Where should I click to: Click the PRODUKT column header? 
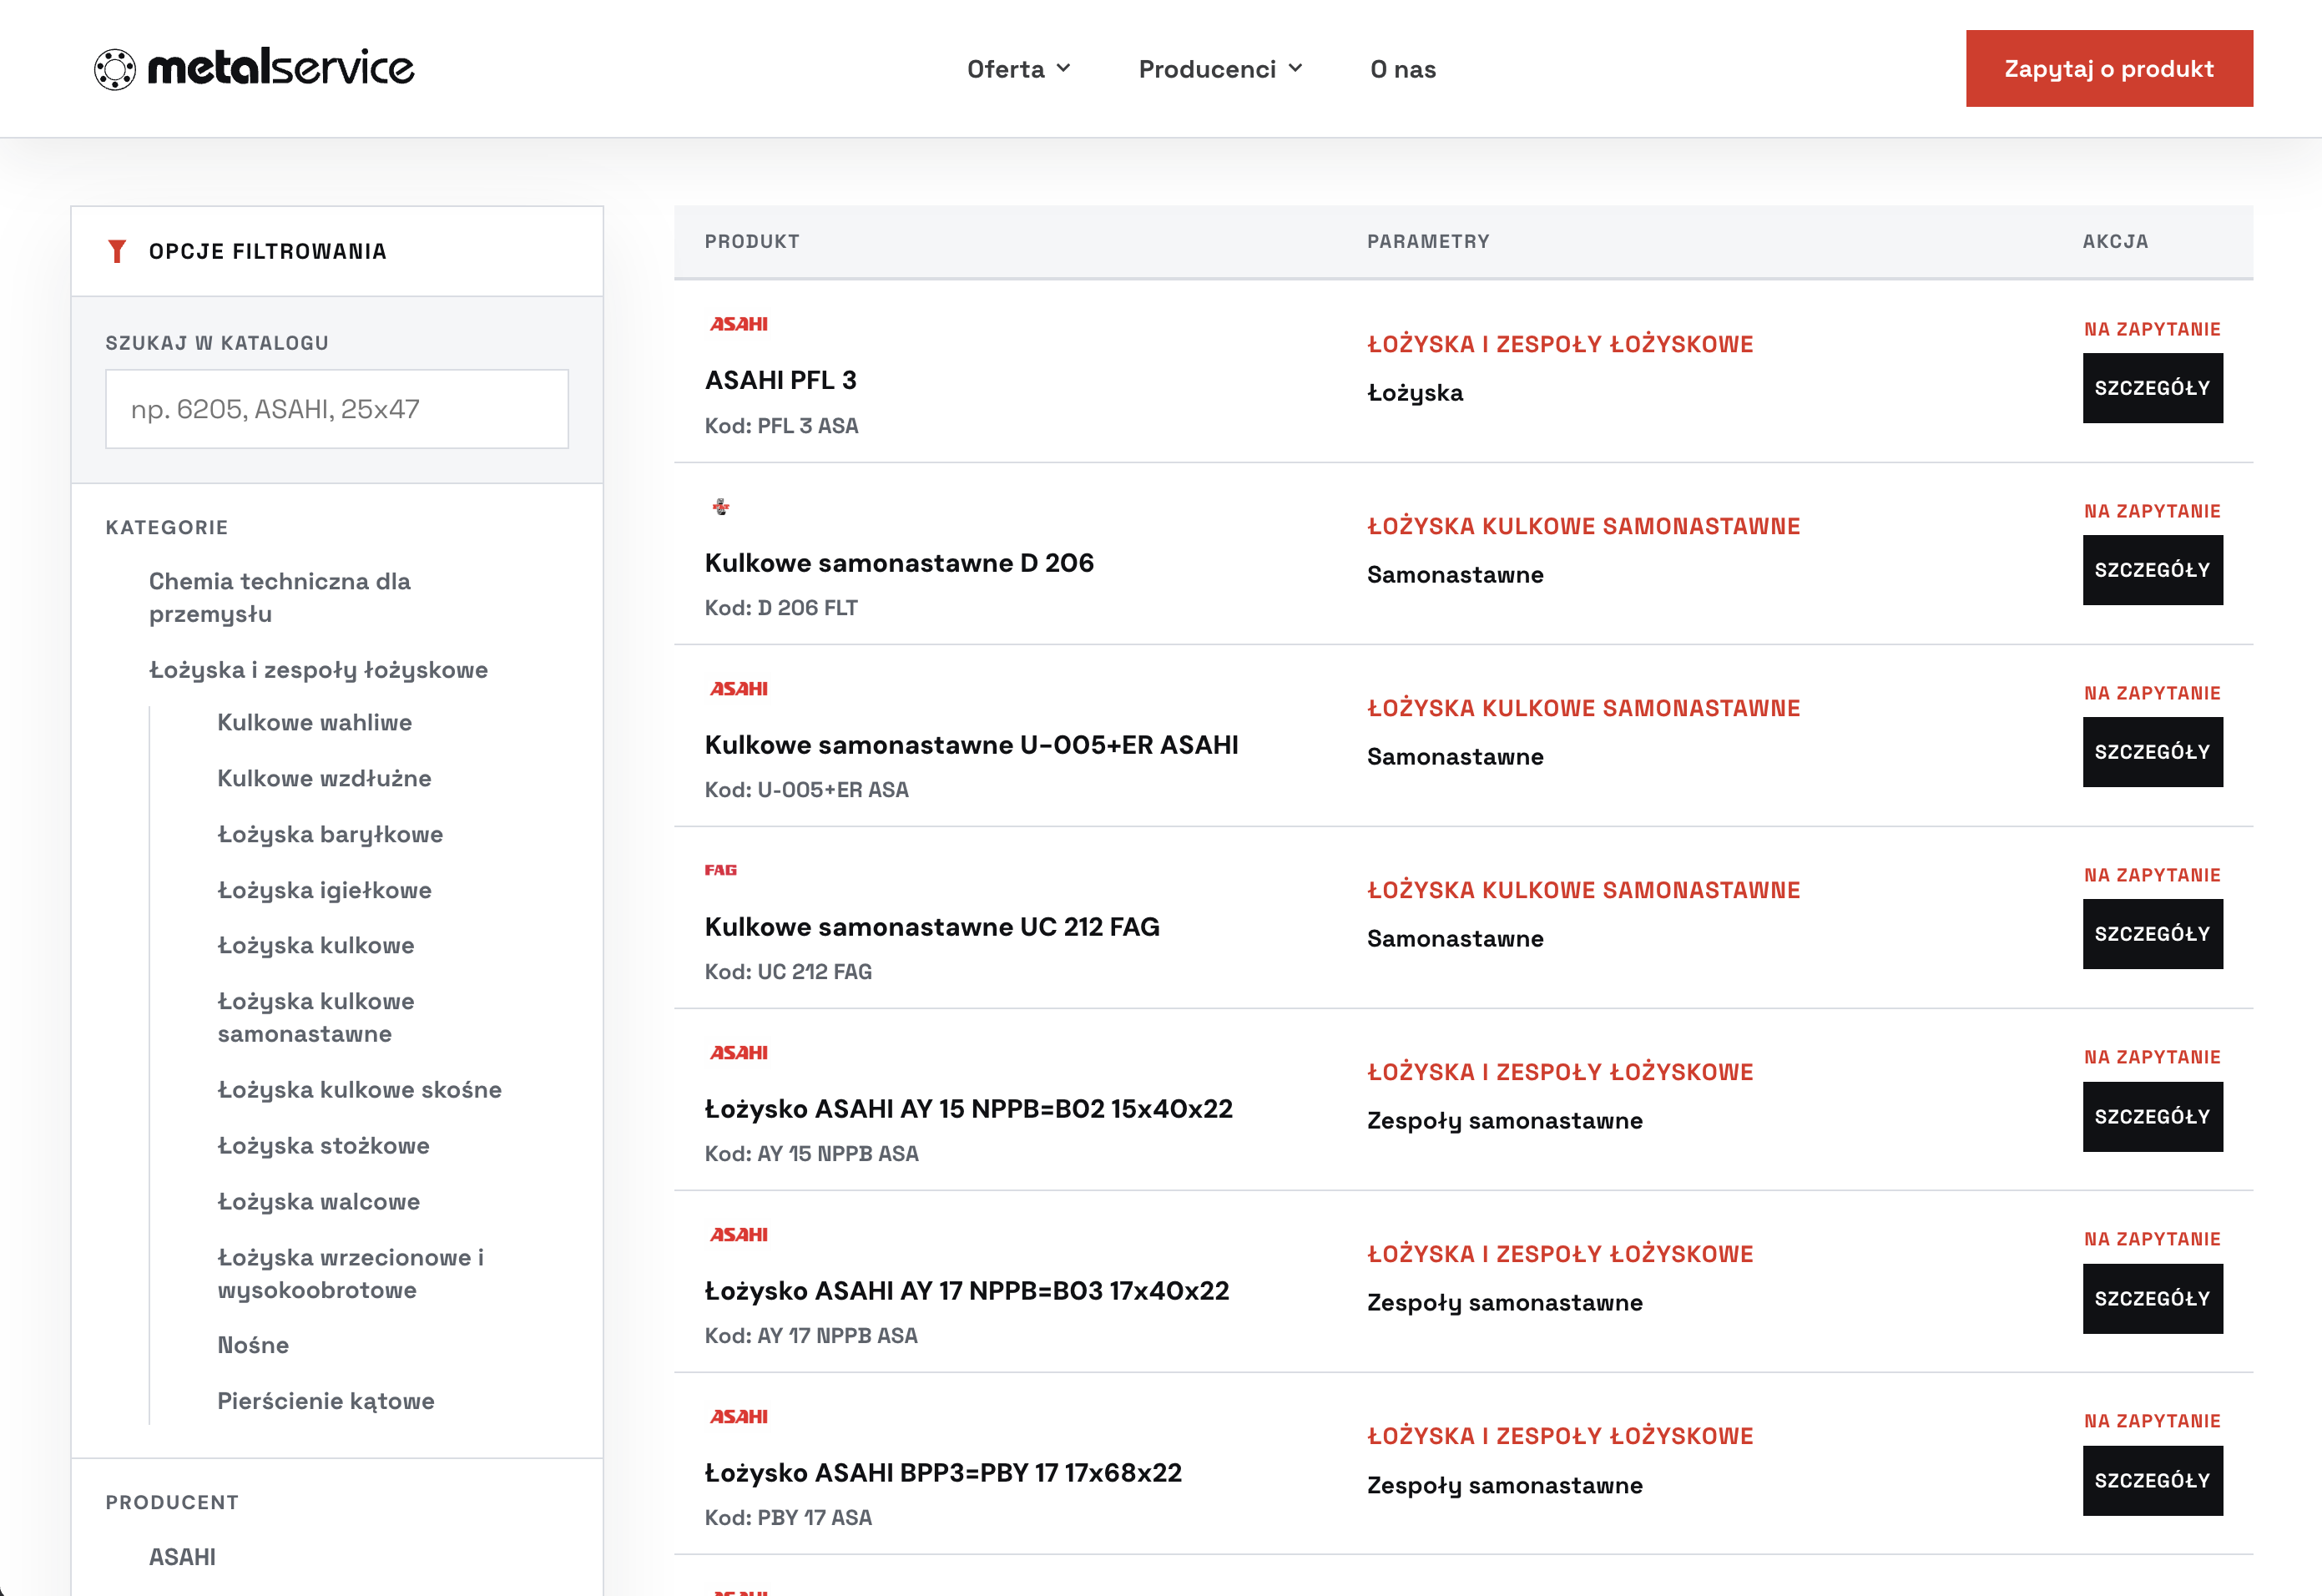tap(752, 241)
